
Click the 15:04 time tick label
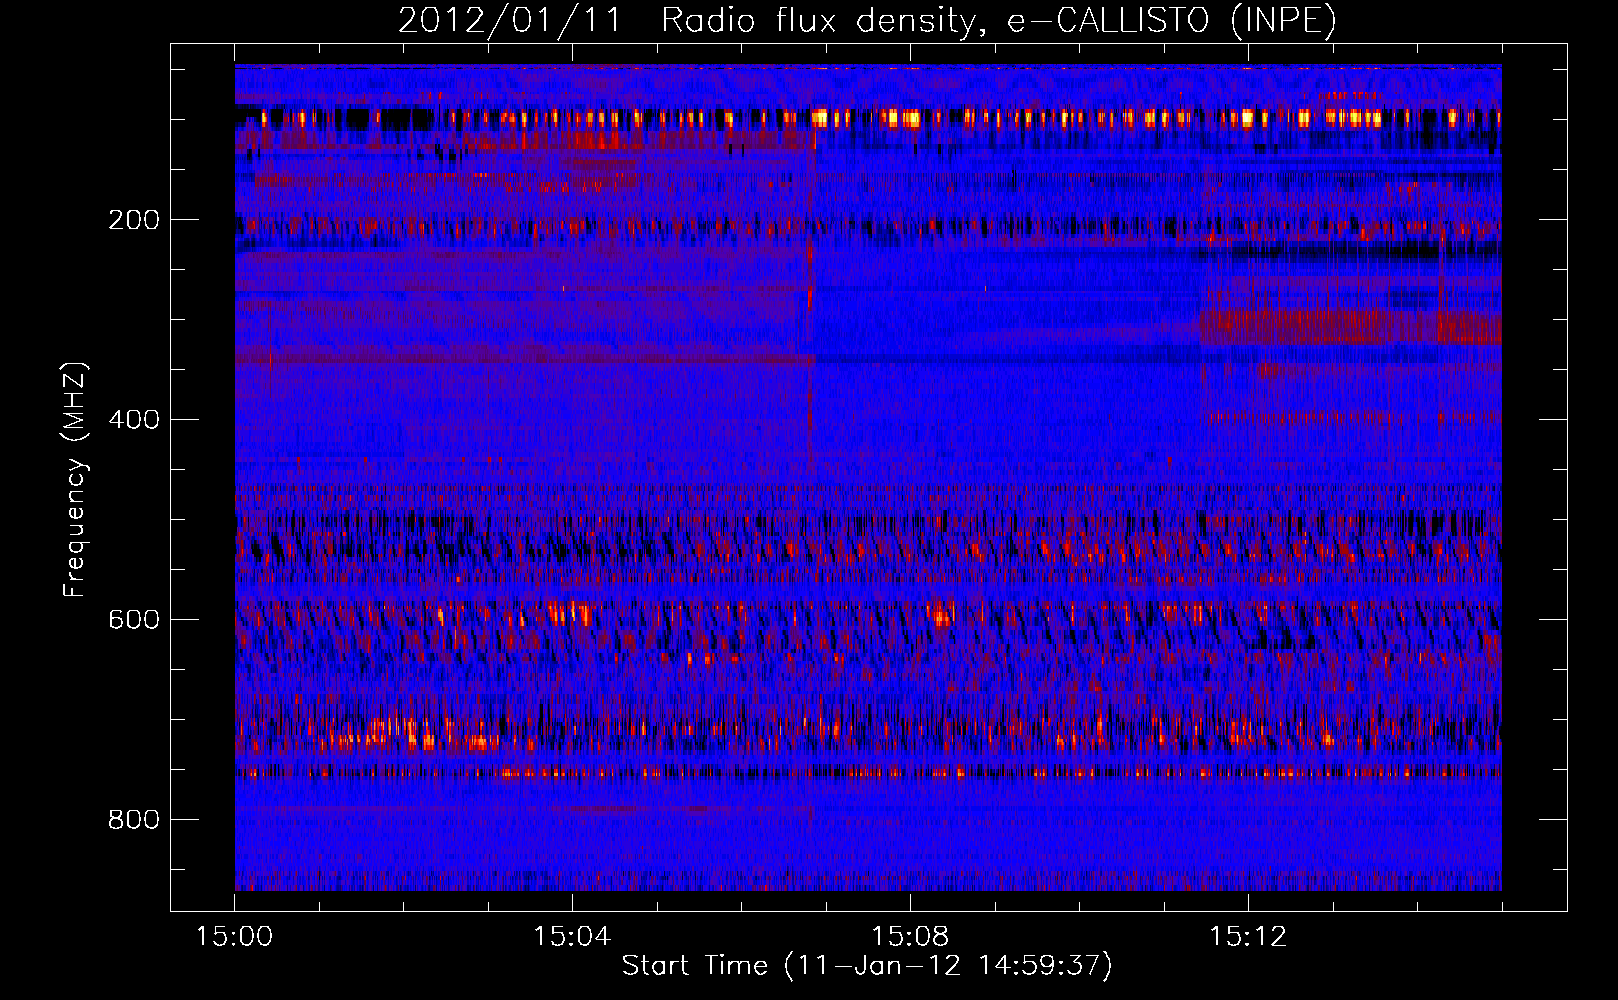click(572, 937)
